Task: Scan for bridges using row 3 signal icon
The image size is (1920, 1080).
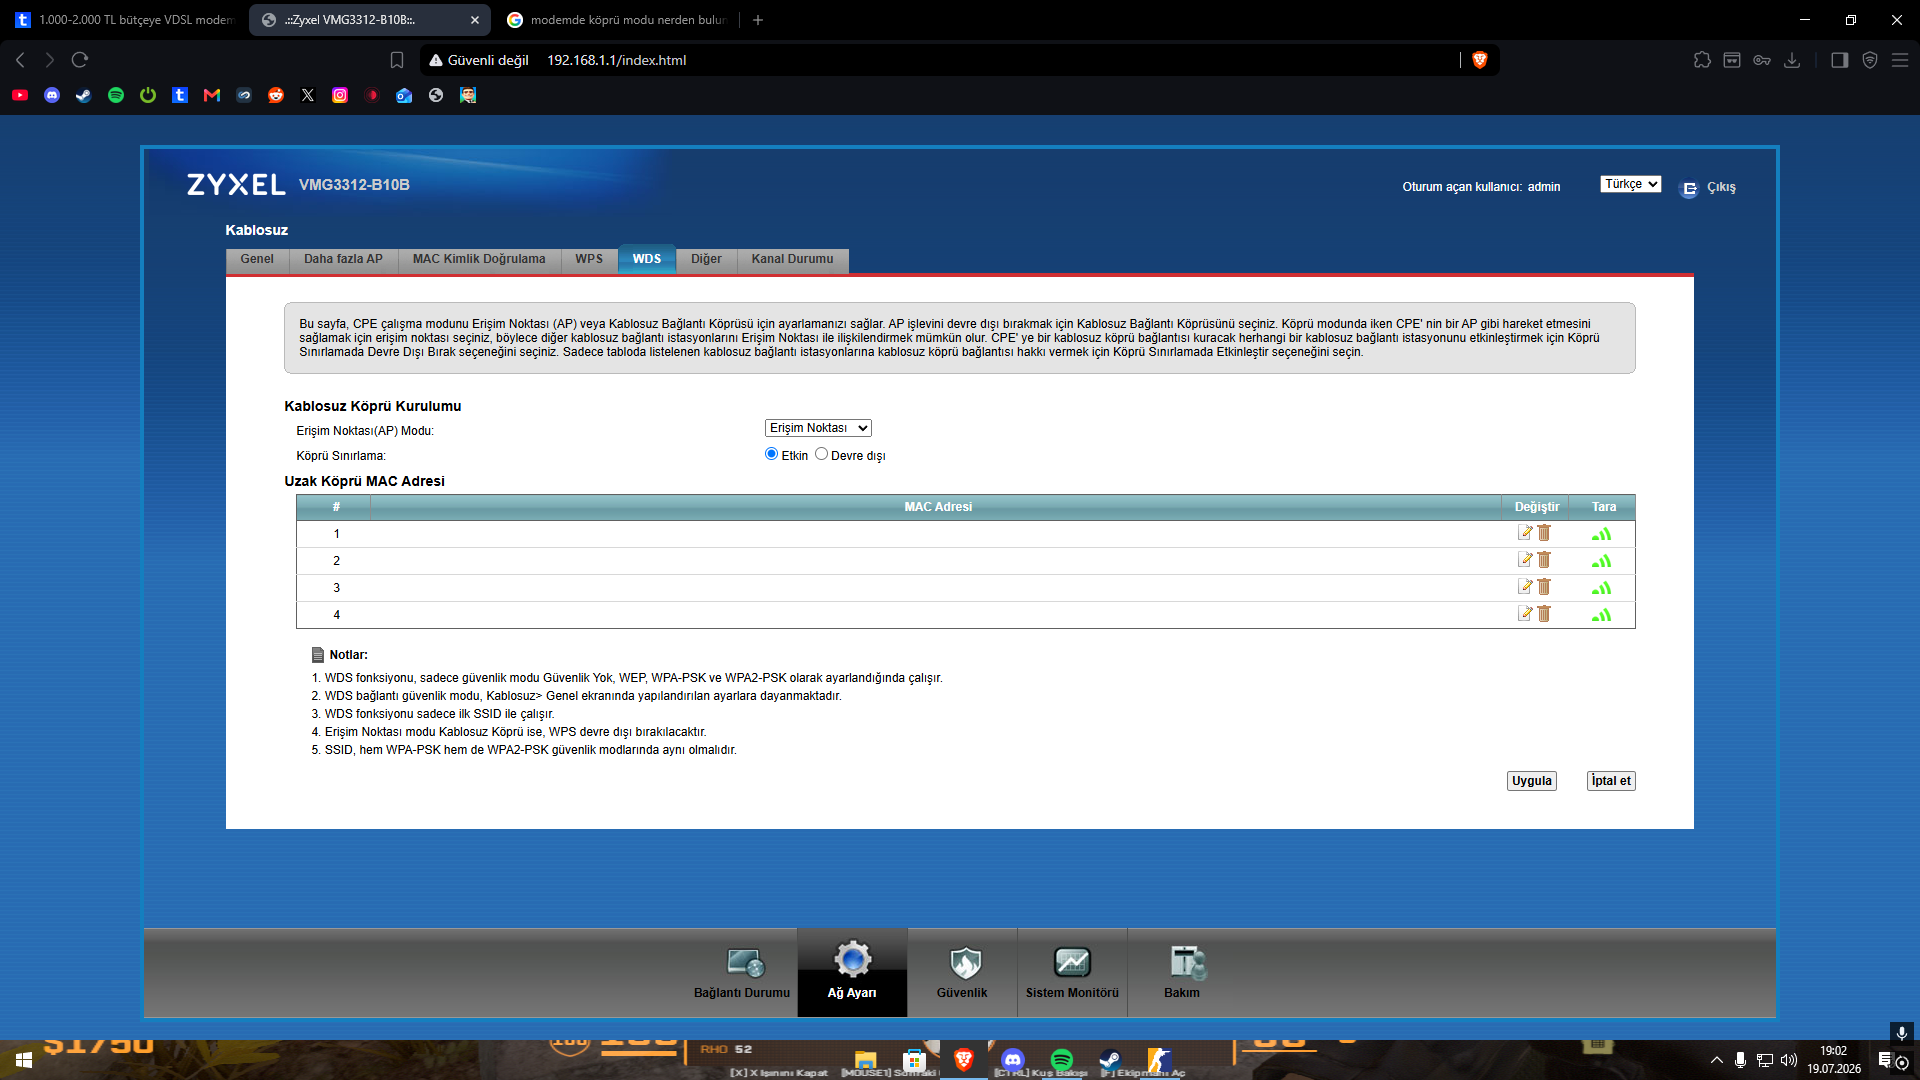Action: click(1601, 588)
